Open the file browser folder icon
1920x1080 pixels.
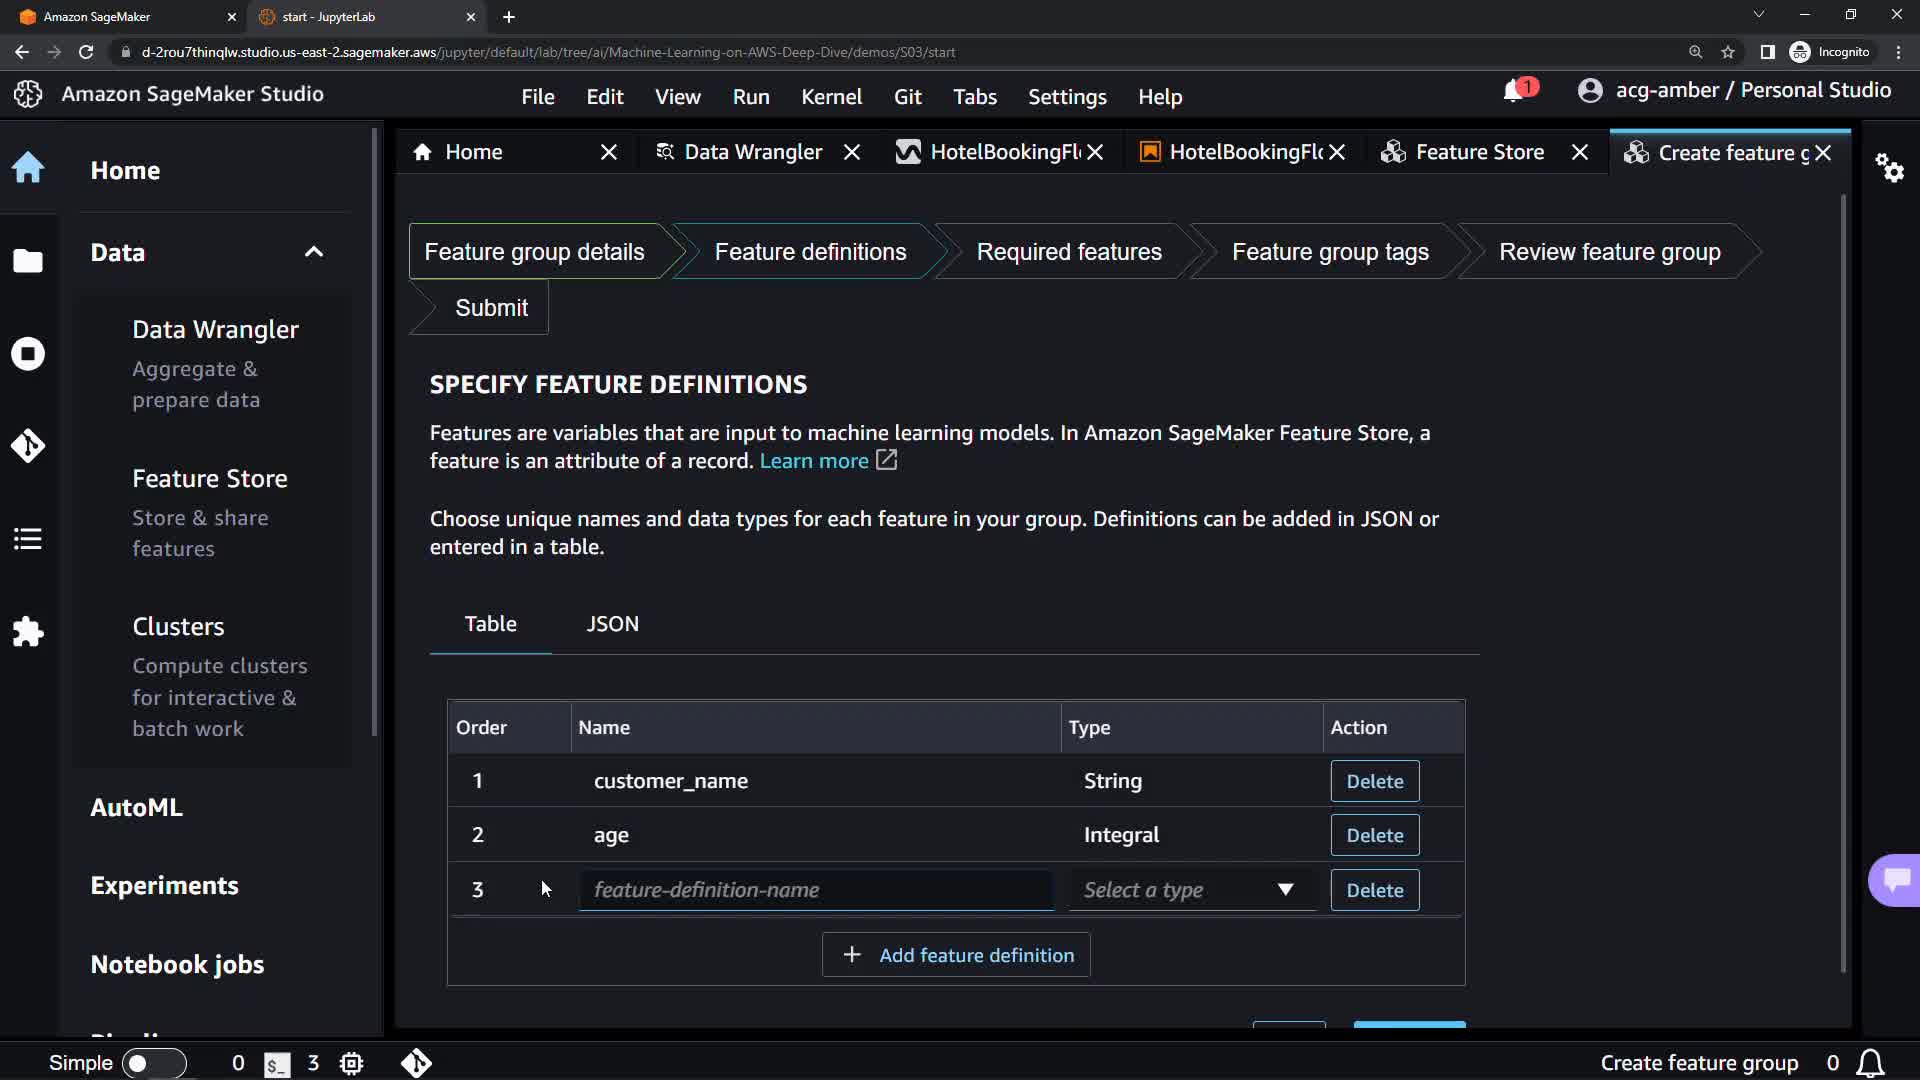(x=28, y=261)
